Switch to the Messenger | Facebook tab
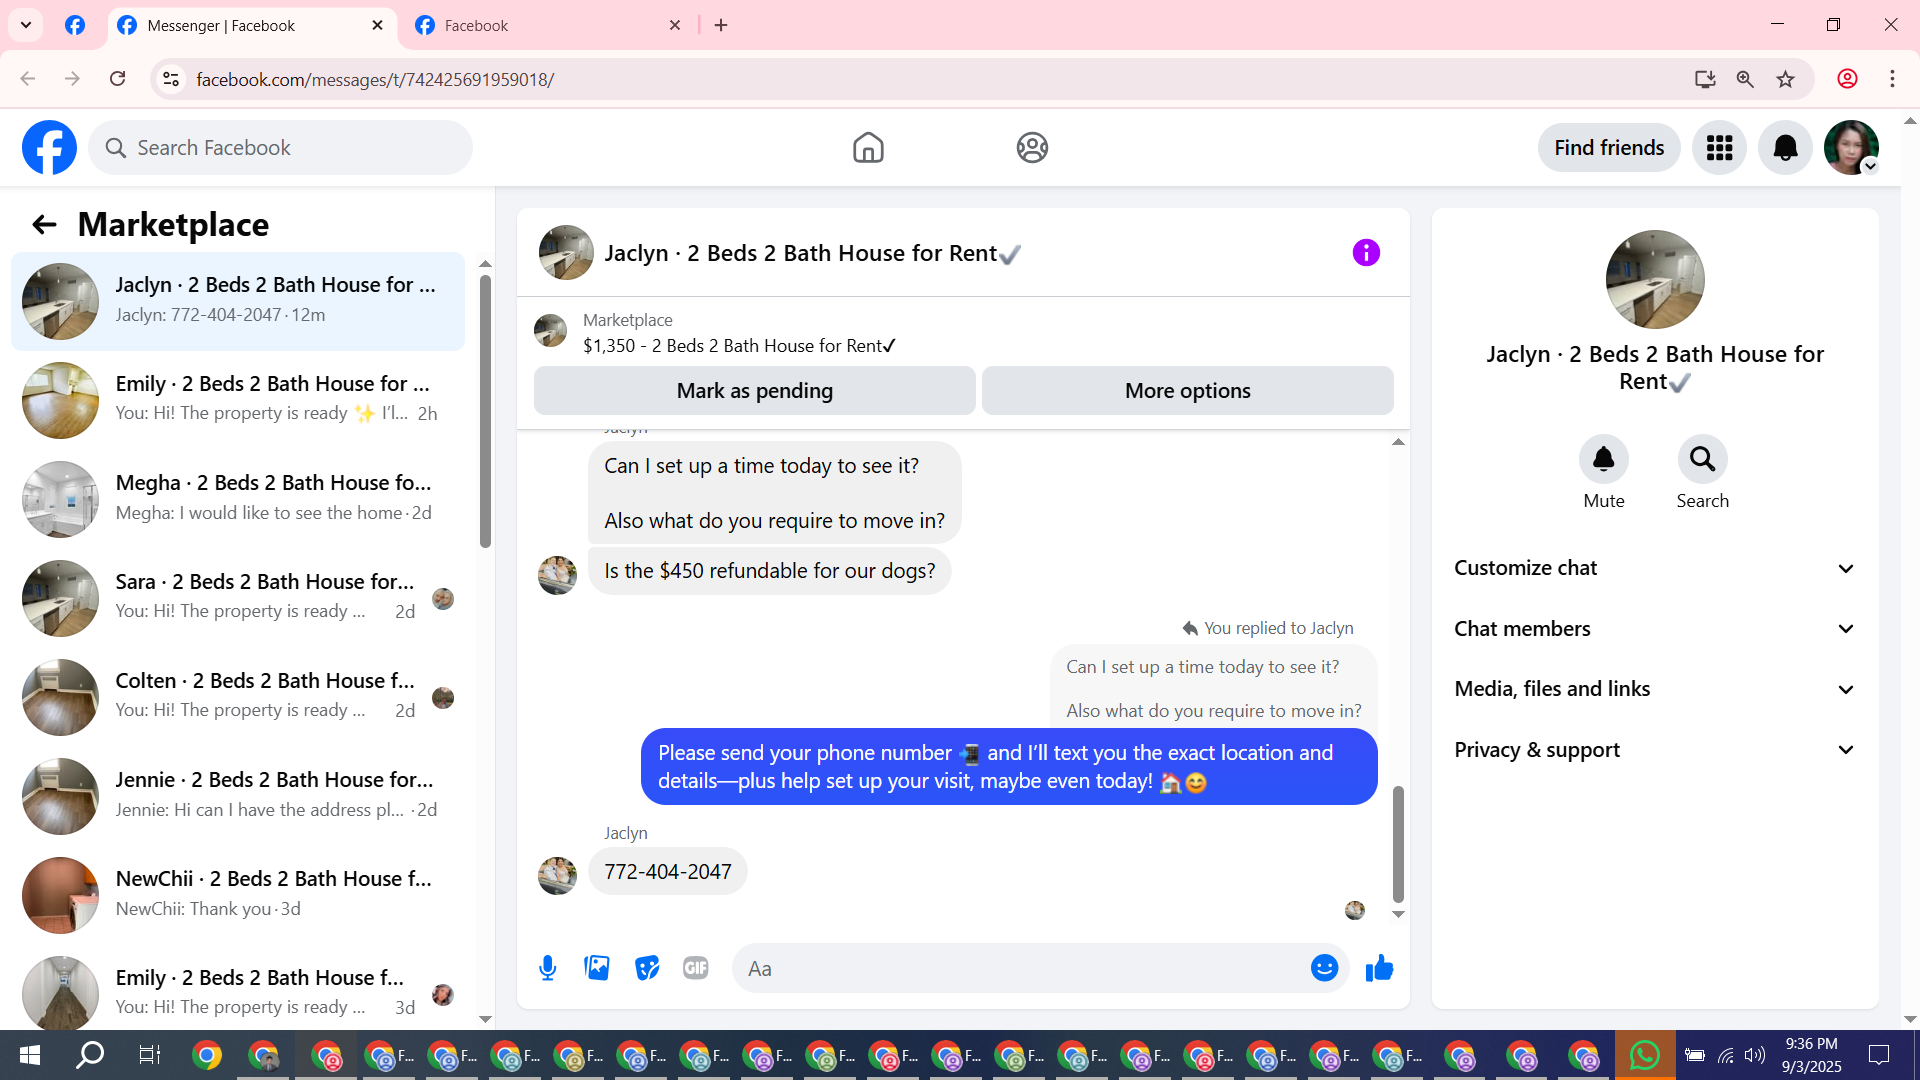The image size is (1920, 1080). coord(250,26)
